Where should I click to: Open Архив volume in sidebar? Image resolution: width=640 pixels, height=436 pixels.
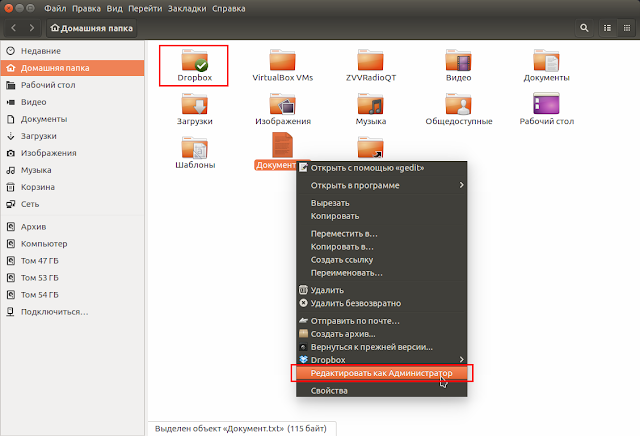tap(72, 227)
